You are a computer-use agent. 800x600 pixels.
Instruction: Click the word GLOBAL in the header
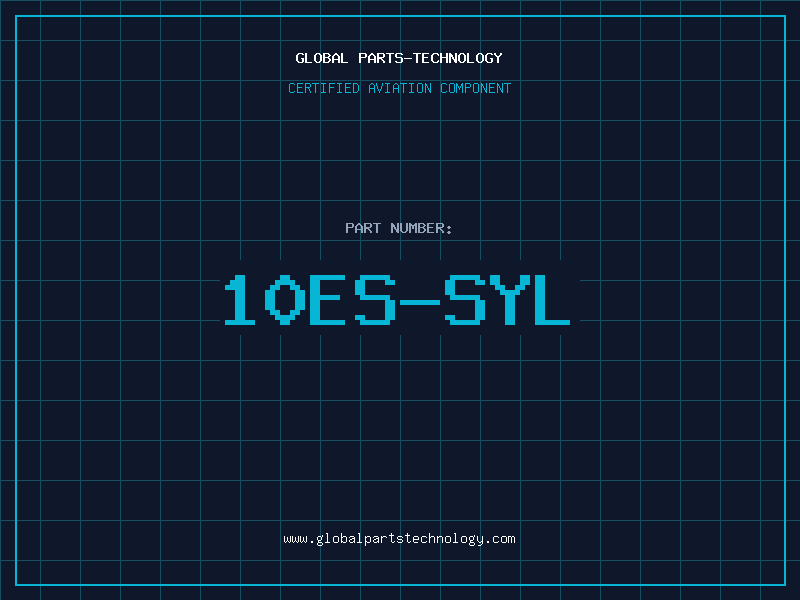322,58
